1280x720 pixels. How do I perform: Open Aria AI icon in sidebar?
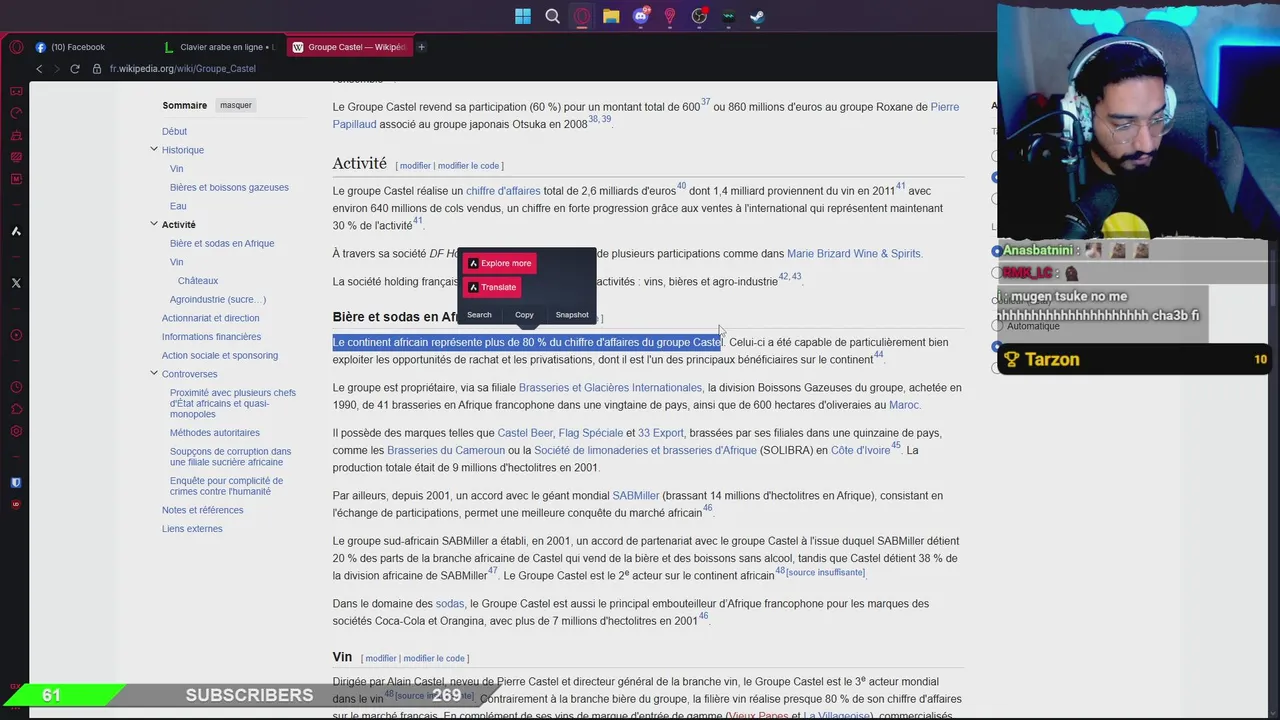coord(16,231)
